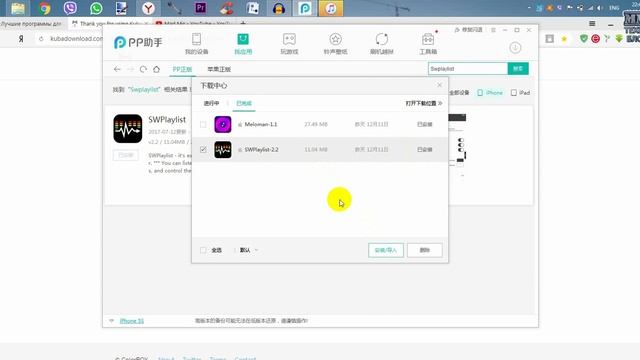Open the download center arrow icon
Viewport: 640px width, 360px height.
(515, 48)
